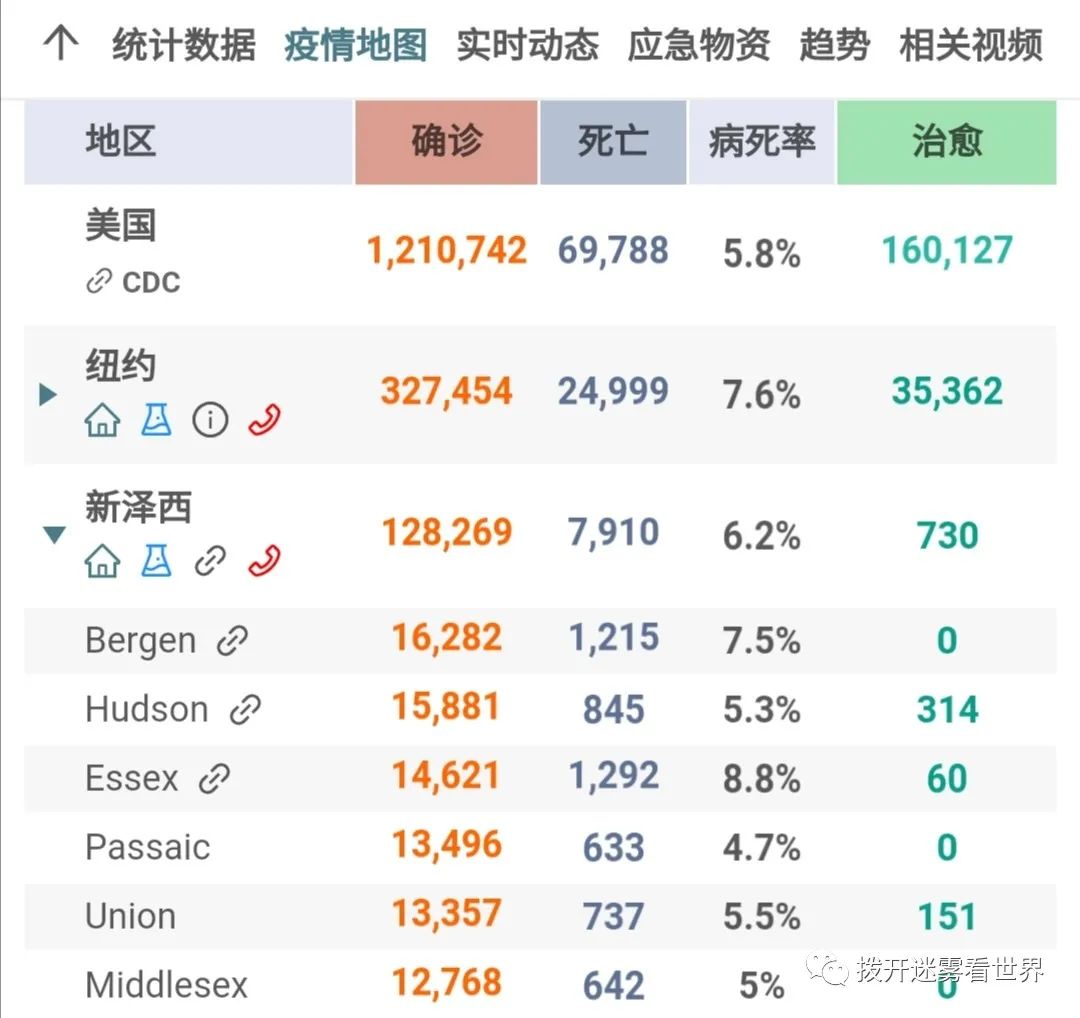Tap the up arrow icon in the top bar
This screenshot has width=1080, height=1018.
point(62,44)
